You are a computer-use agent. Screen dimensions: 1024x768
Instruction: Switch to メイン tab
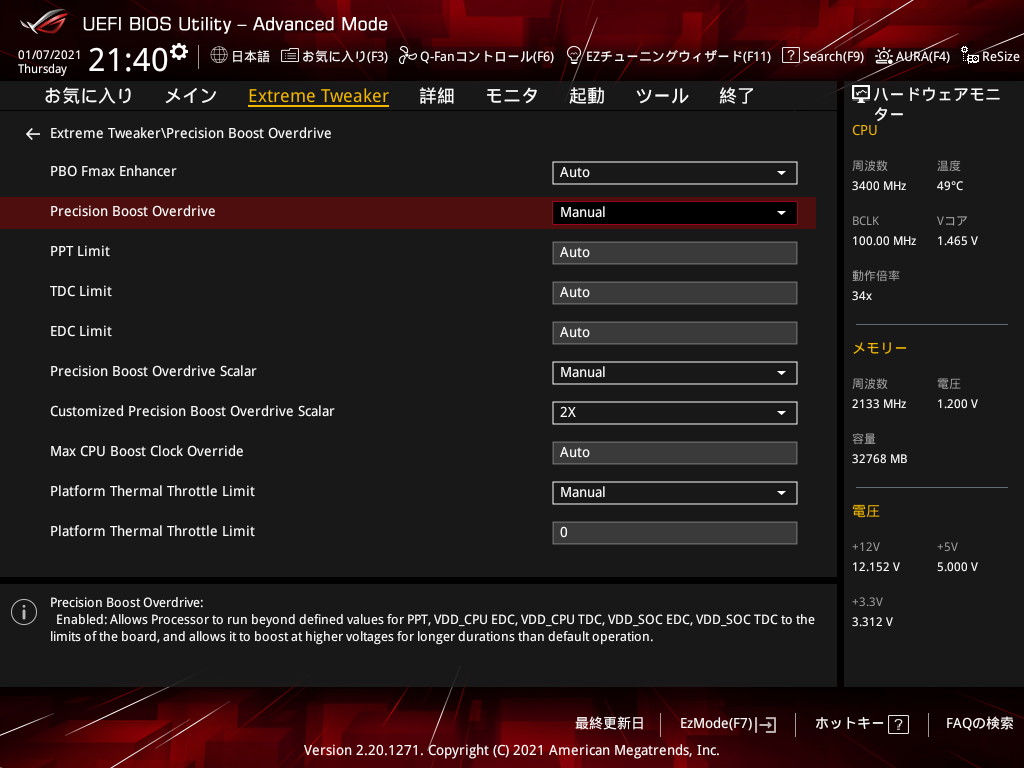tap(191, 96)
